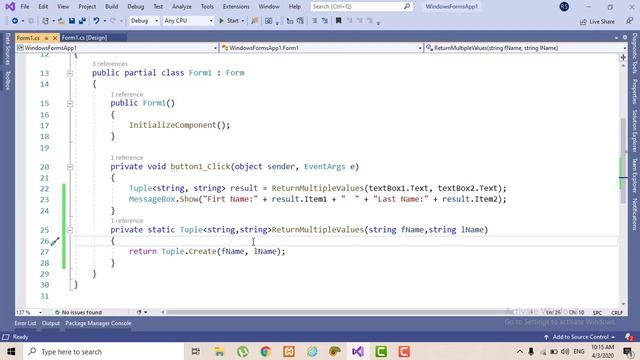Screen dimensions: 640x360
Task: Click the Search (Ctrl+Q) input box
Action: click(361, 7)
